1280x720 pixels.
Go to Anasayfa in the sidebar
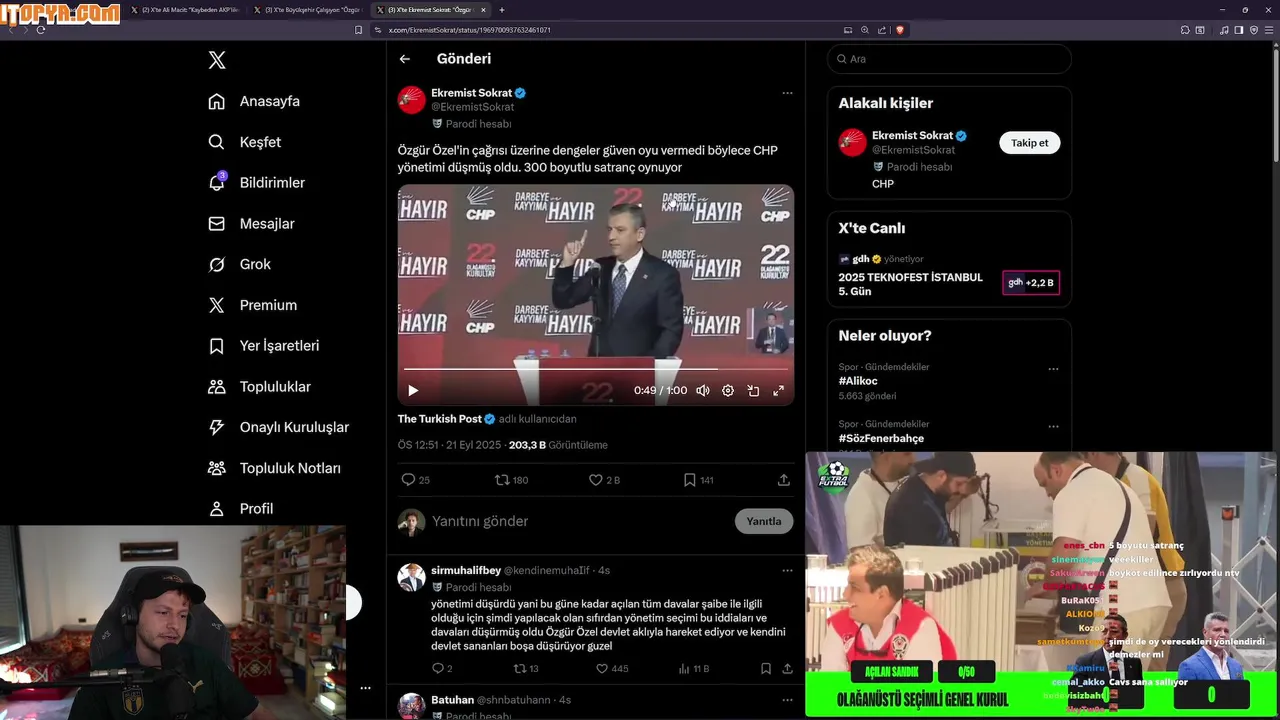(254, 101)
